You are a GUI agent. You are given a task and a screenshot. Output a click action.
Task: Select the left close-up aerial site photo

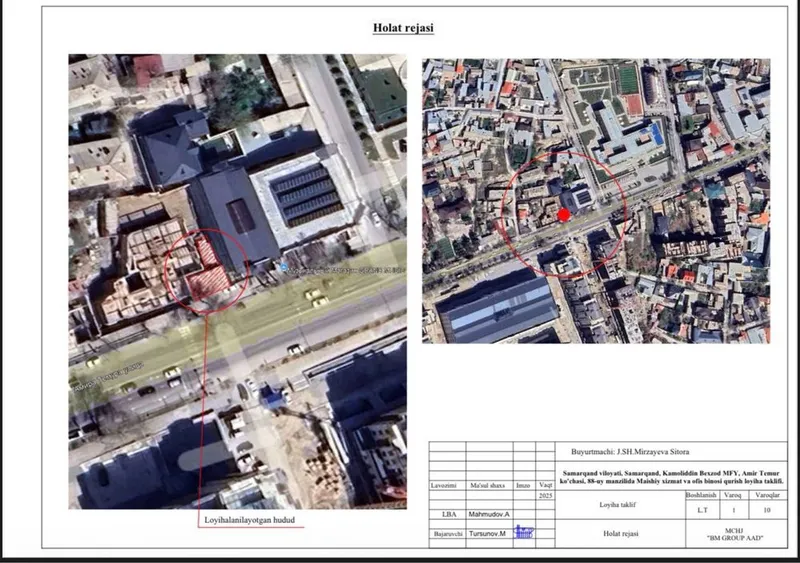(x=238, y=281)
